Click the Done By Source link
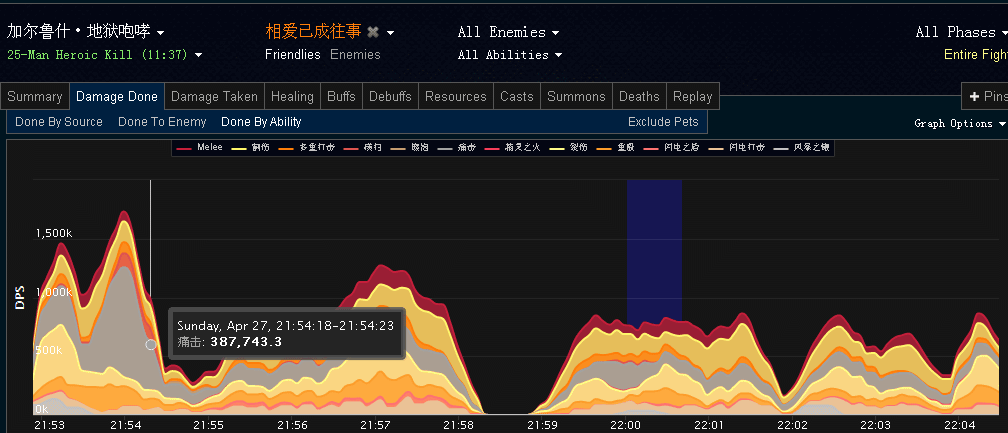Viewport: 1008px width, 433px height. pos(59,122)
